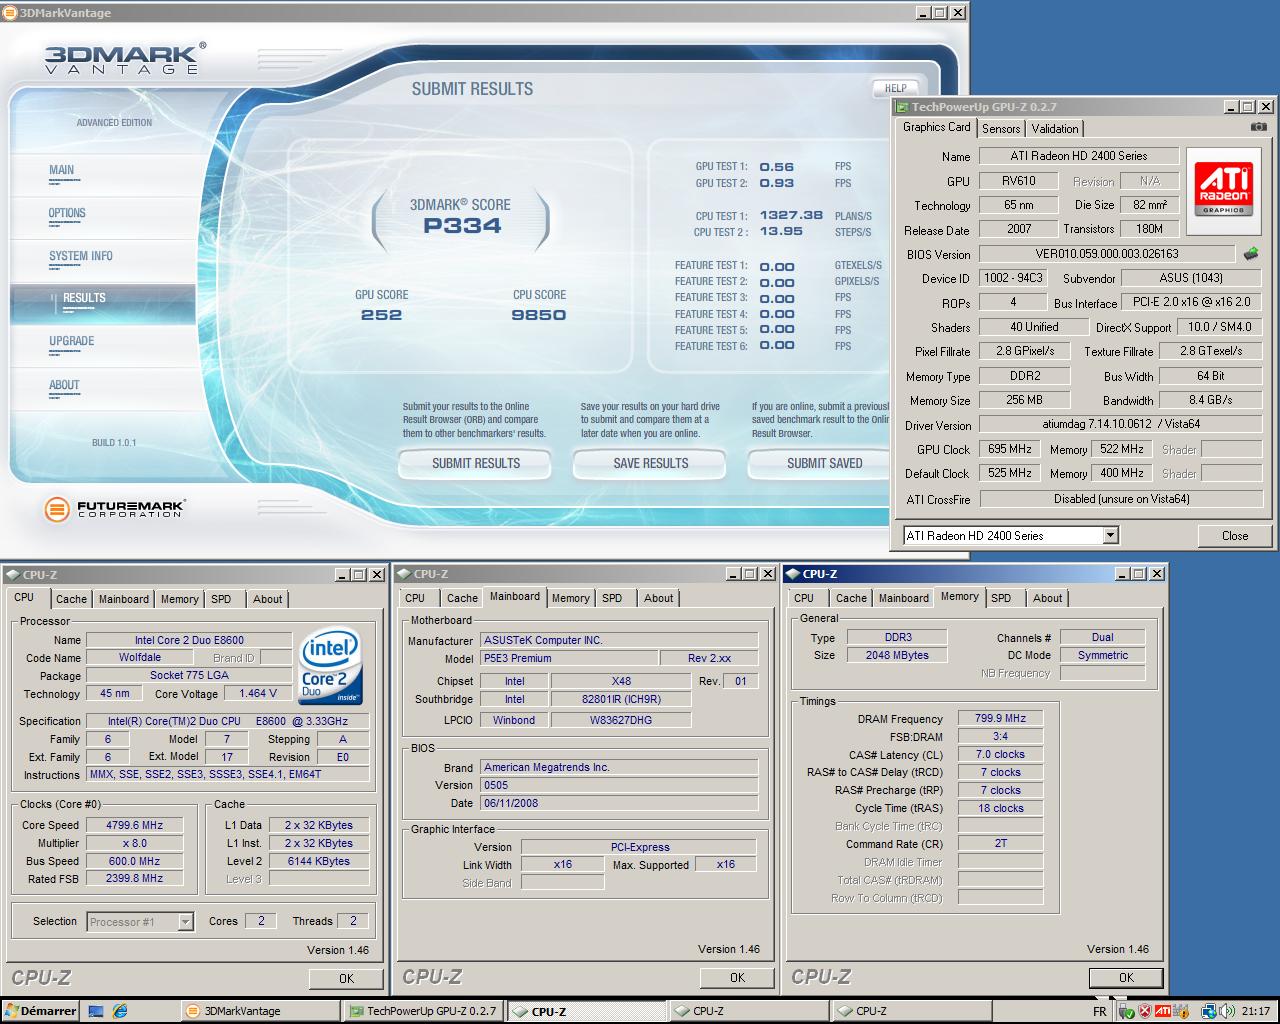Click the FR language indicator

(x=1100, y=1011)
